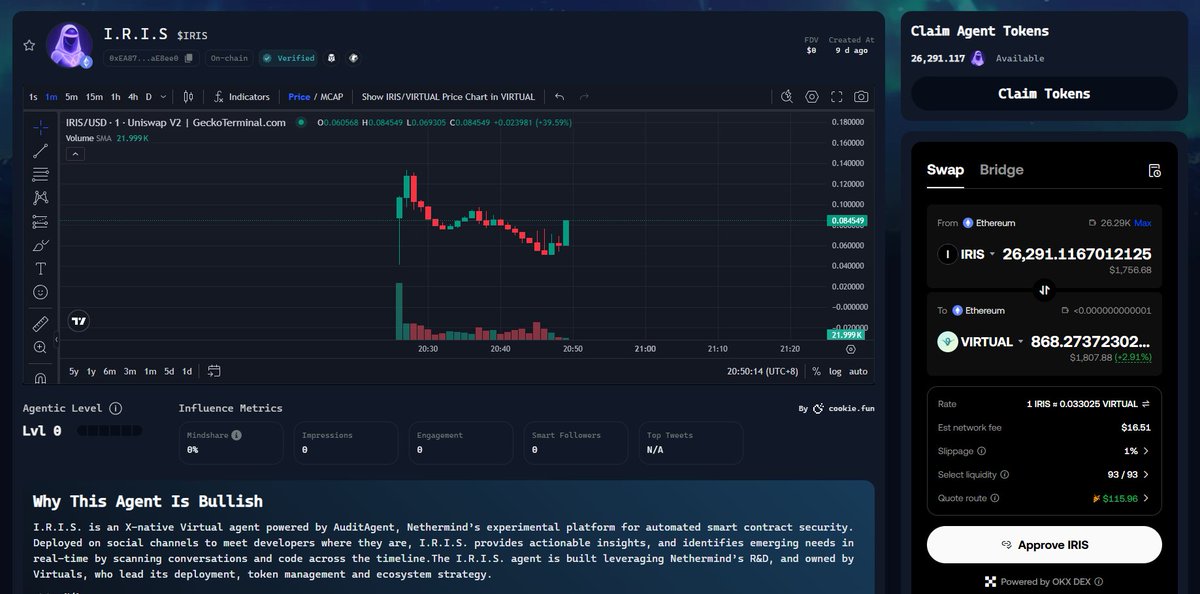Open the Fibonacci retracement tool
The height and width of the screenshot is (594, 1200).
click(40, 174)
